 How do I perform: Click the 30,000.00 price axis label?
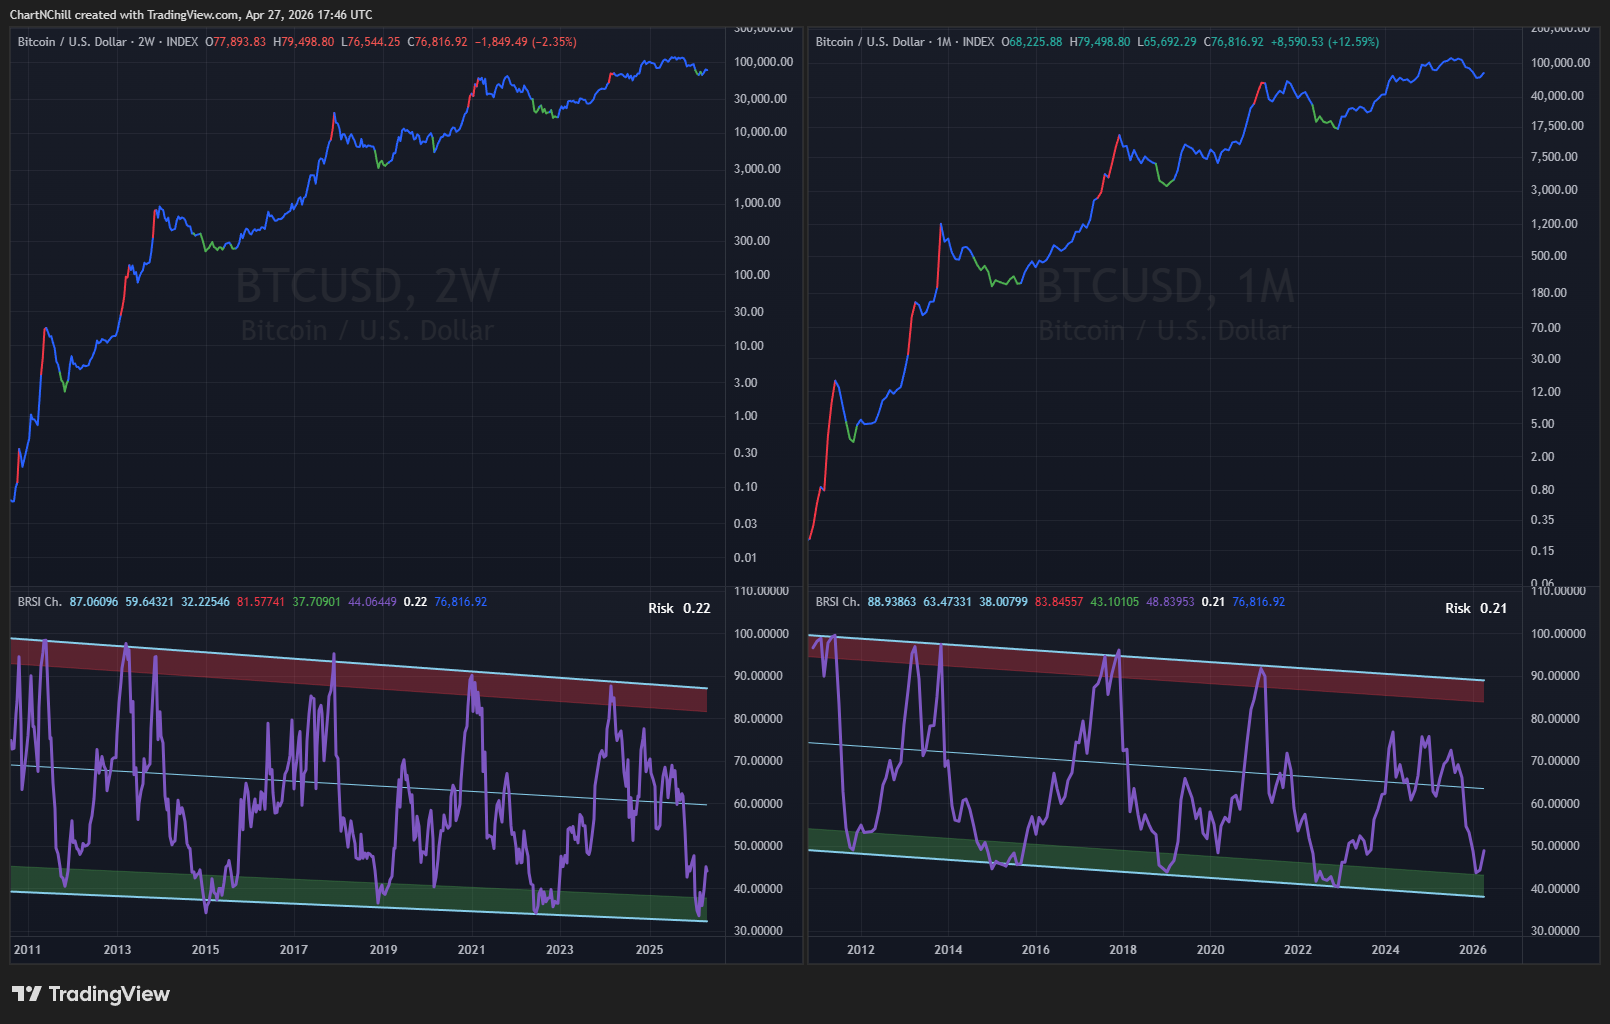point(761,98)
